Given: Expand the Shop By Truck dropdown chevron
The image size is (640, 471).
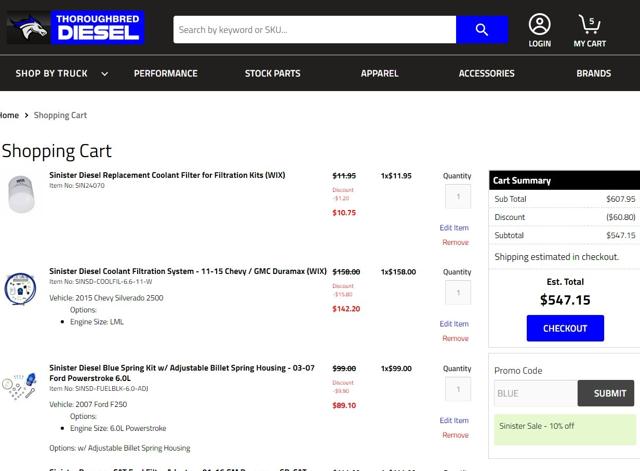Looking at the screenshot, I should (x=104, y=74).
